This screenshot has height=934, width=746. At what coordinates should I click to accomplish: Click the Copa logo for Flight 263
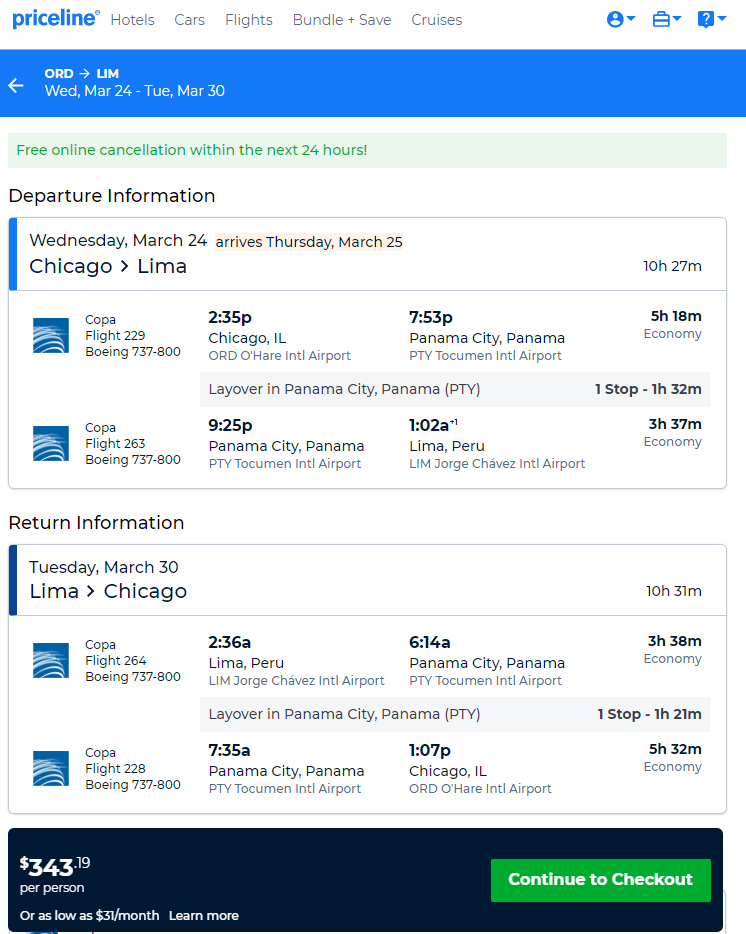[51, 444]
